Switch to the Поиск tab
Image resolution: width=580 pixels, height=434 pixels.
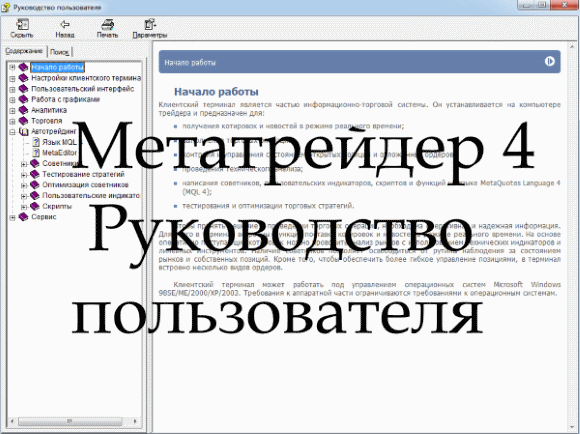click(60, 52)
